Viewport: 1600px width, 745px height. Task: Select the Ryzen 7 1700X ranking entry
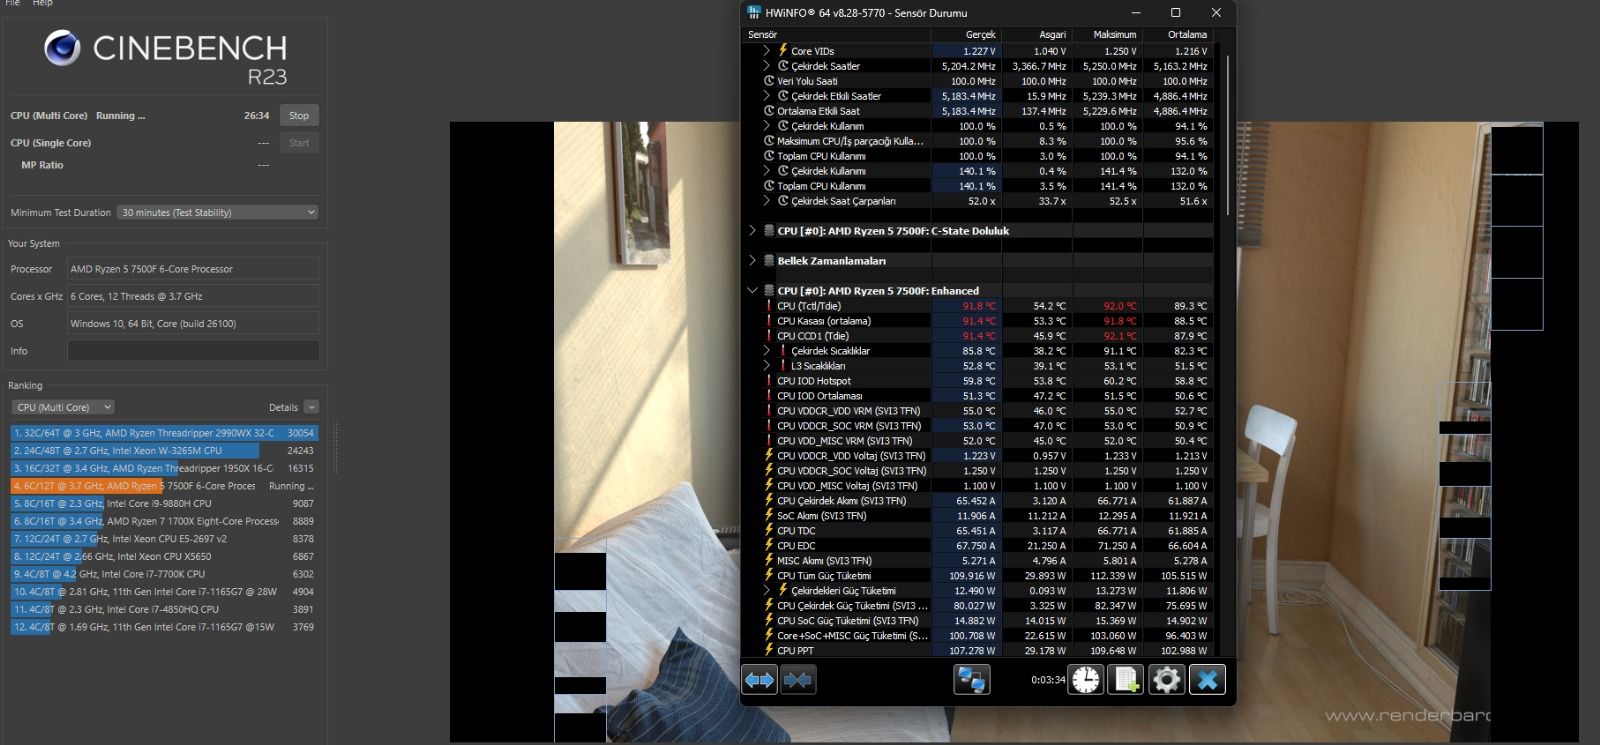tap(164, 521)
